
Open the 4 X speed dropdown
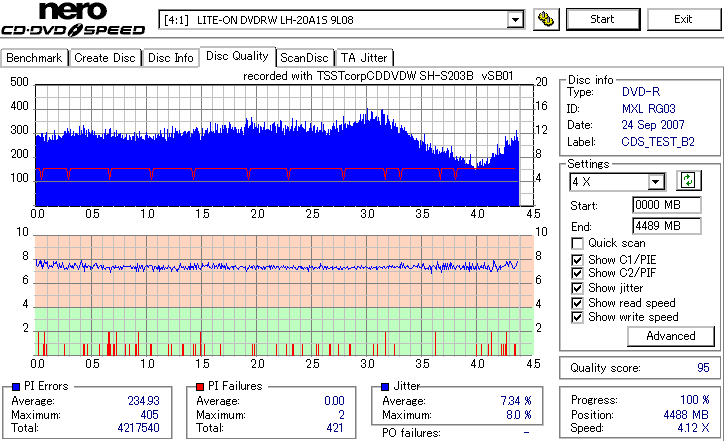coord(656,182)
